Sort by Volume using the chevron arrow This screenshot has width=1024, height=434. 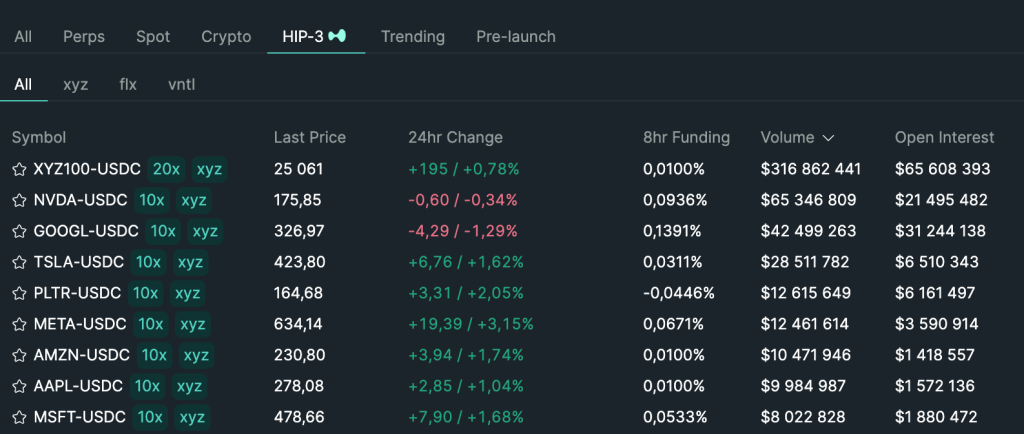coord(828,138)
